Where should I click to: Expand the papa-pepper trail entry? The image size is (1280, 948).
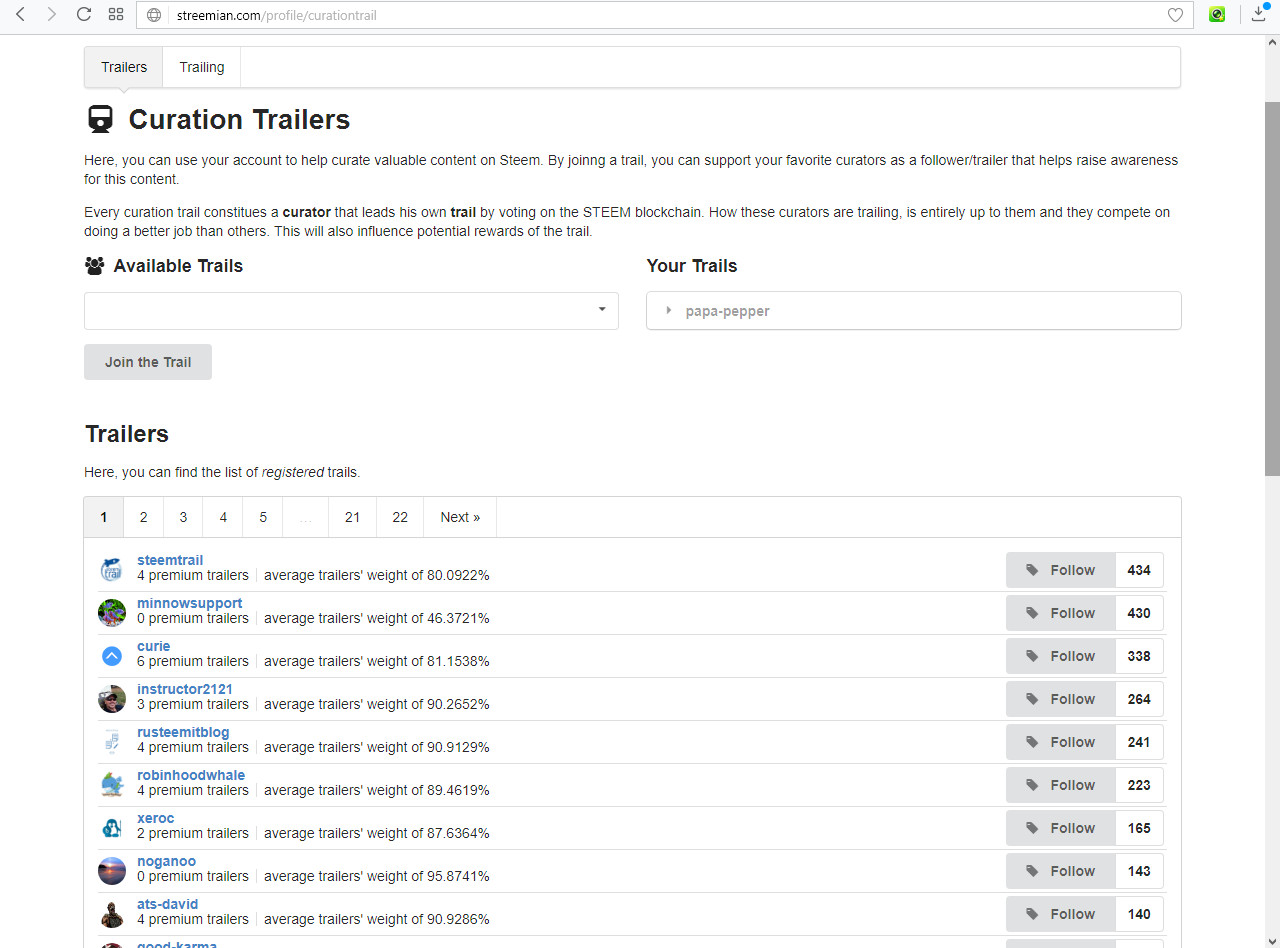tap(914, 311)
